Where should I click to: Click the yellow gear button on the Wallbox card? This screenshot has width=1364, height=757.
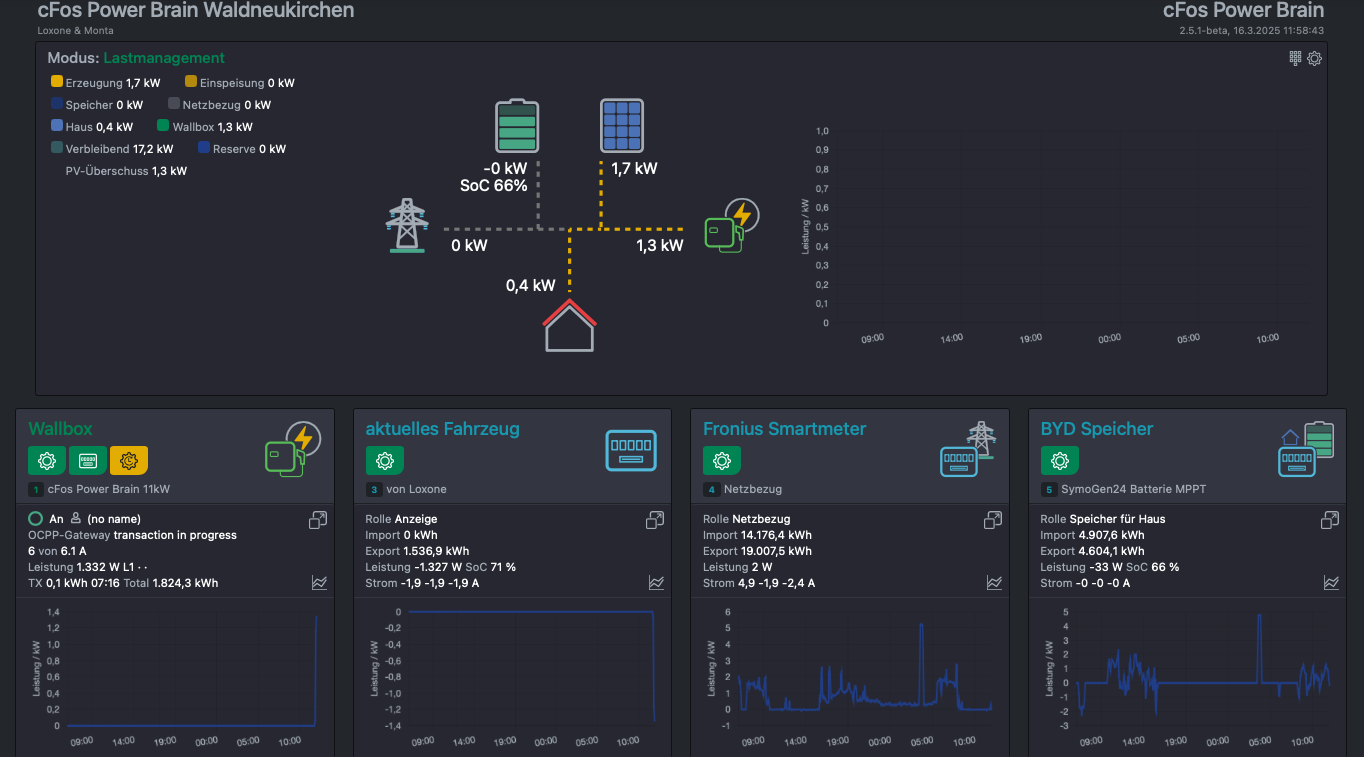[x=129, y=460]
